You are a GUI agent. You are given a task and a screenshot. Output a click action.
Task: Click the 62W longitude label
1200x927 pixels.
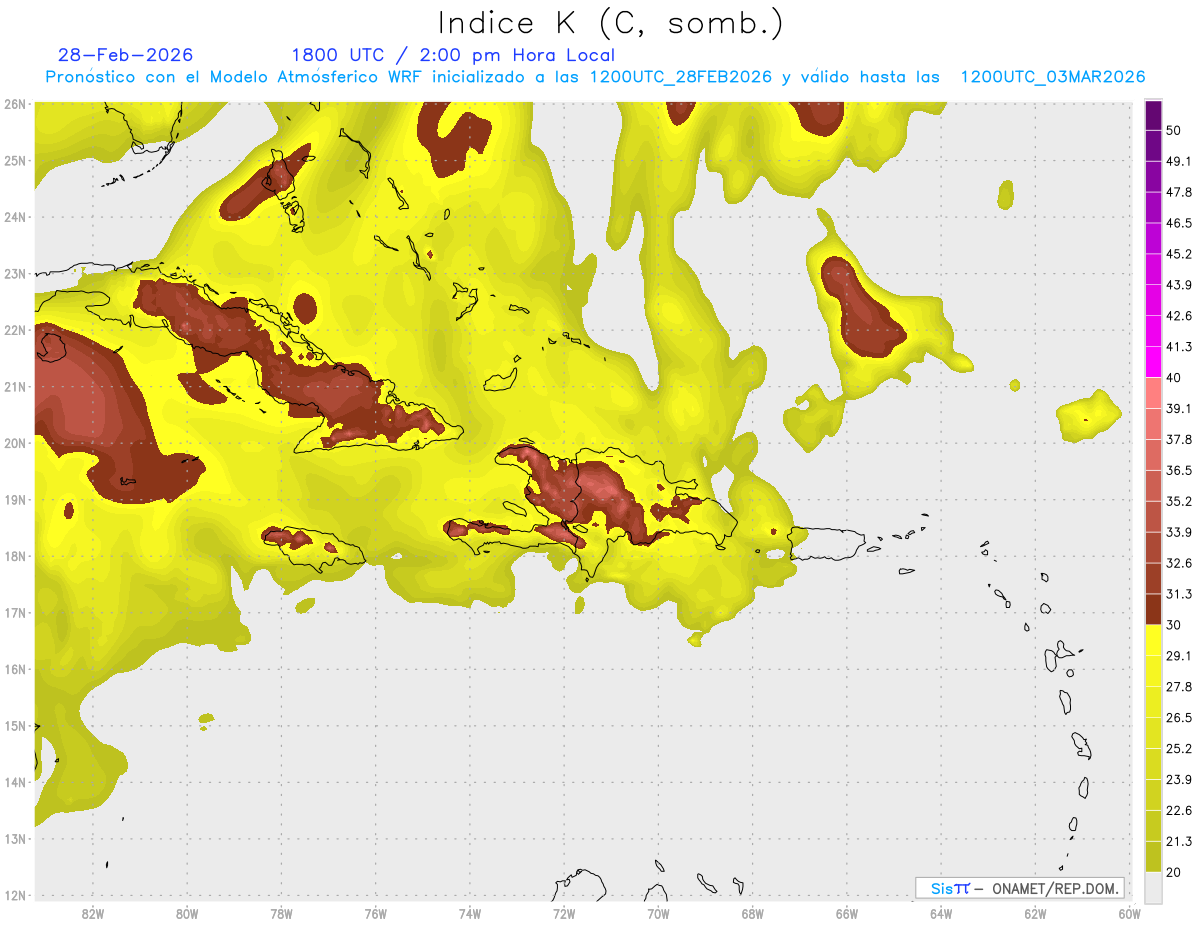1035,914
